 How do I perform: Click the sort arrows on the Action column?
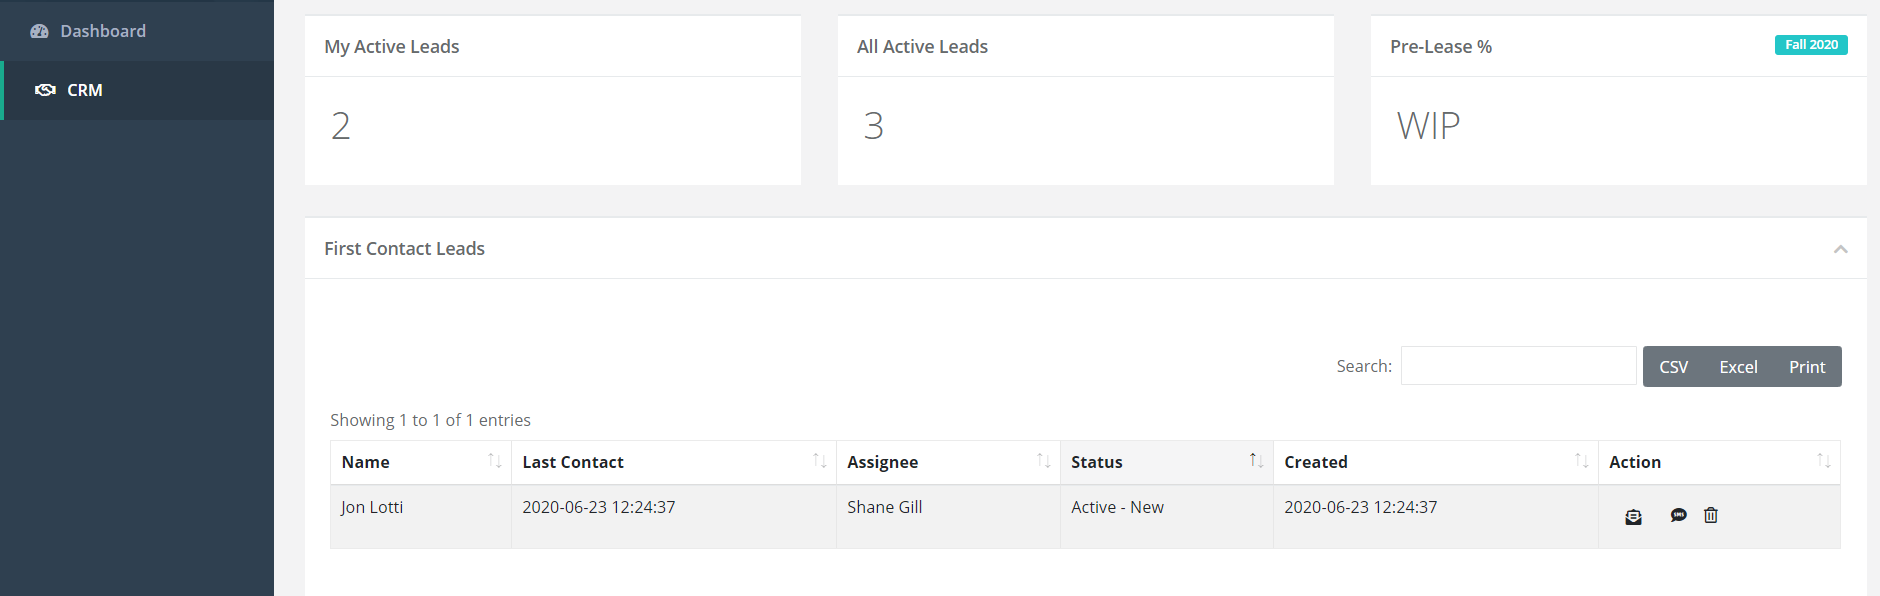click(1822, 461)
